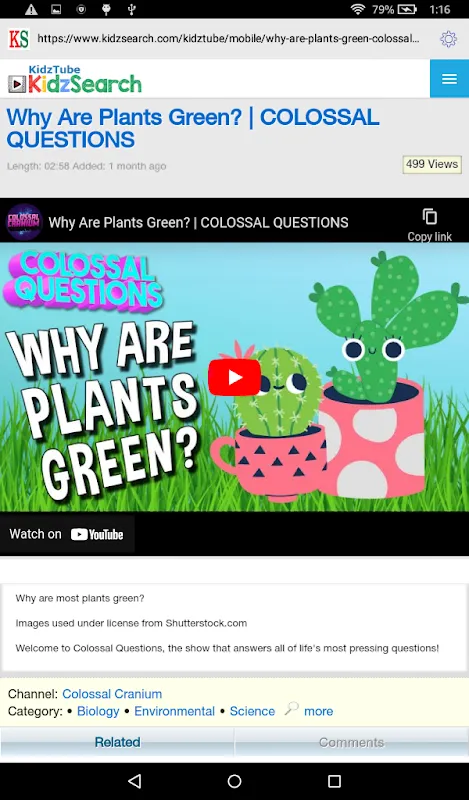This screenshot has height=800, width=469.
Task: Tap the URL address bar
Action: pyautogui.click(x=229, y=39)
